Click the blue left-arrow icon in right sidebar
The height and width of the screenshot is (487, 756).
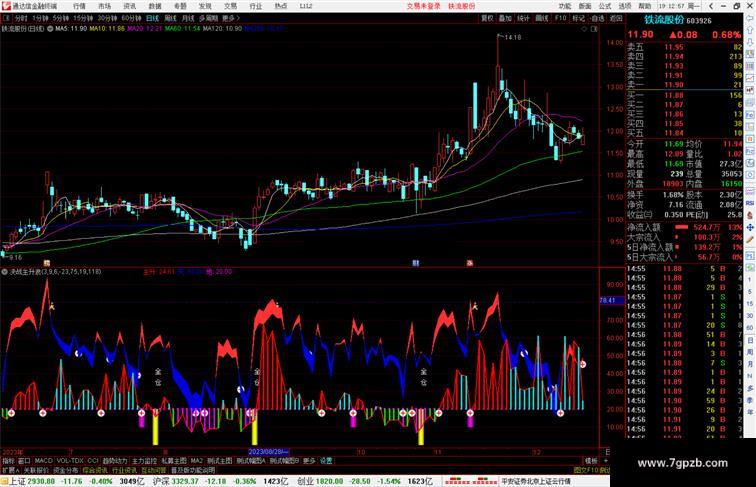tap(750, 18)
